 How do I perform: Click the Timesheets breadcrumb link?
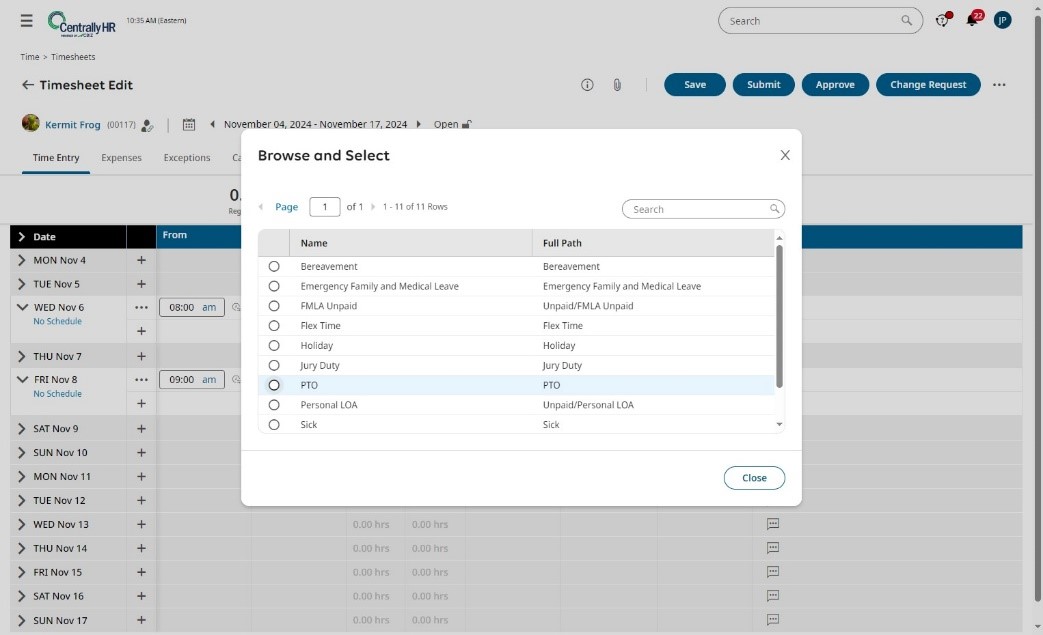pos(73,57)
